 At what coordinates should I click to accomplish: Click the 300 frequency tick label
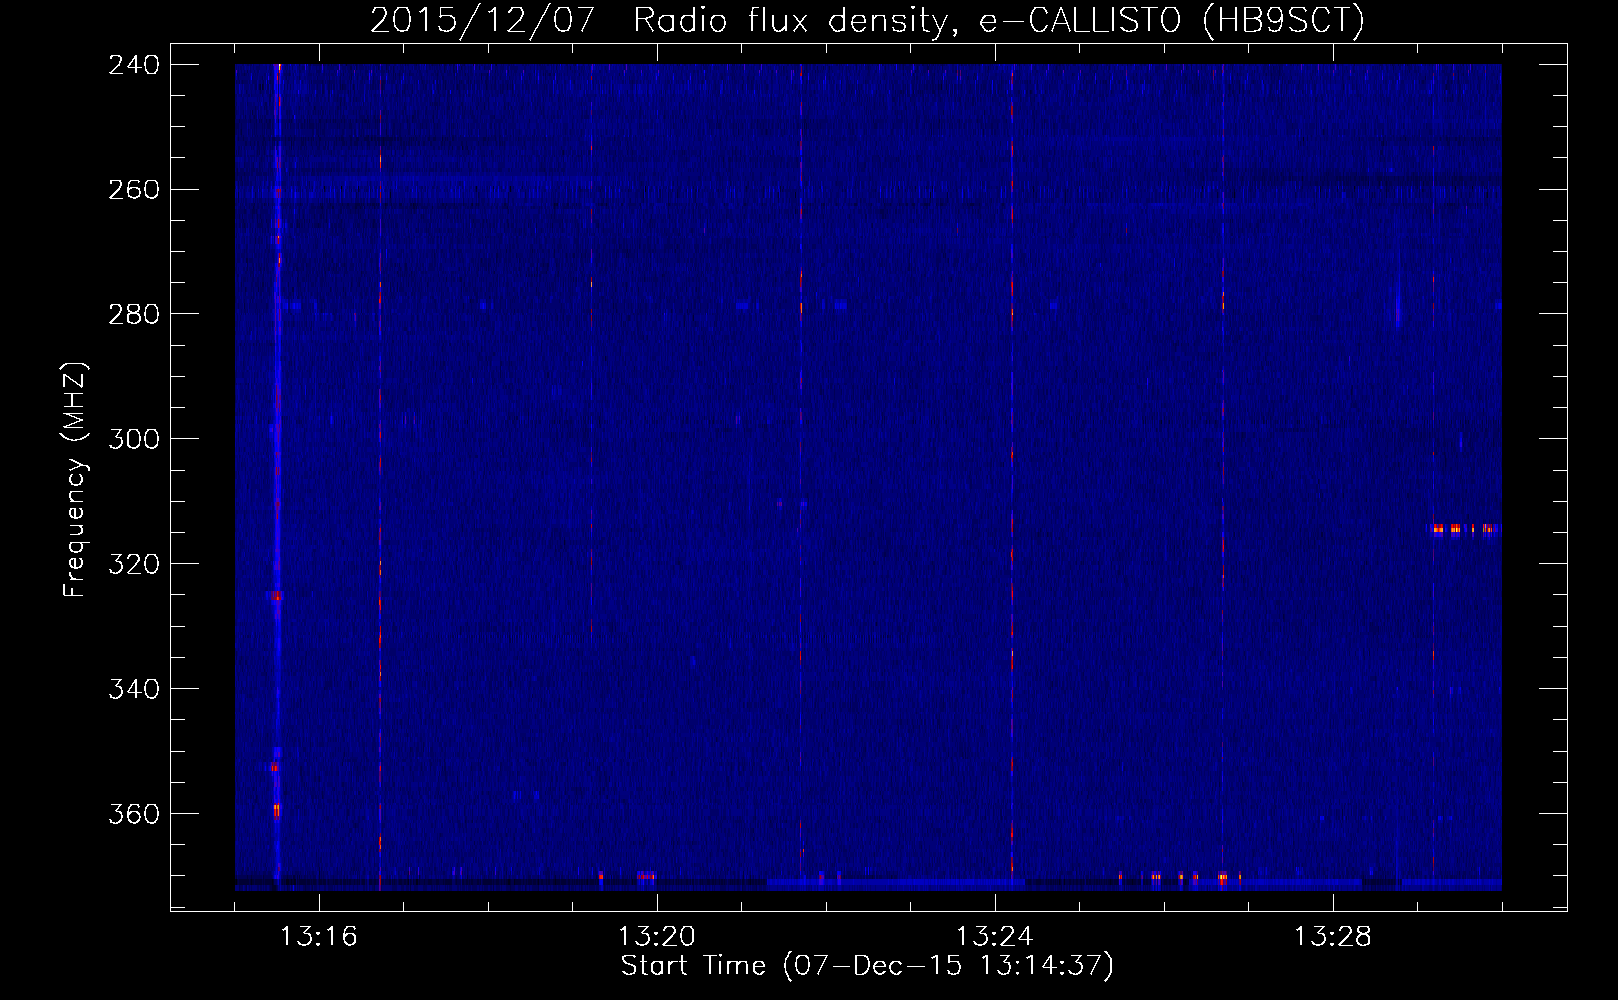(134, 440)
